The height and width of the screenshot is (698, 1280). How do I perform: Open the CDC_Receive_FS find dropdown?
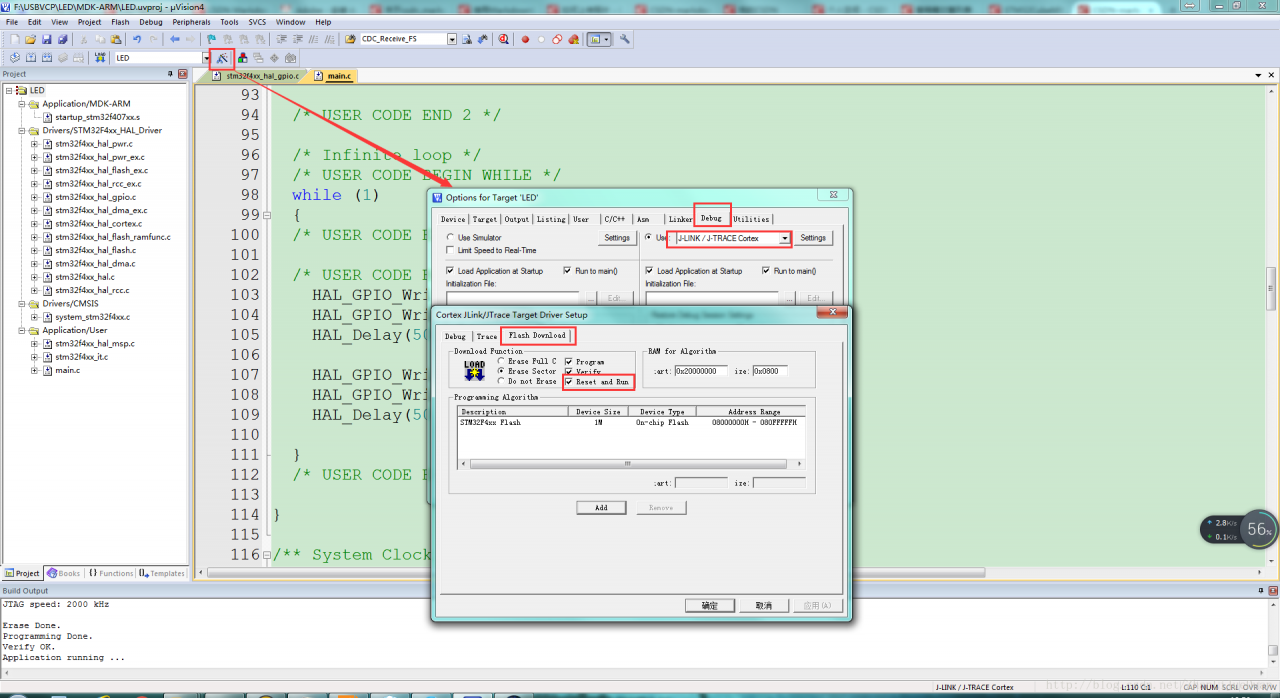[x=452, y=39]
